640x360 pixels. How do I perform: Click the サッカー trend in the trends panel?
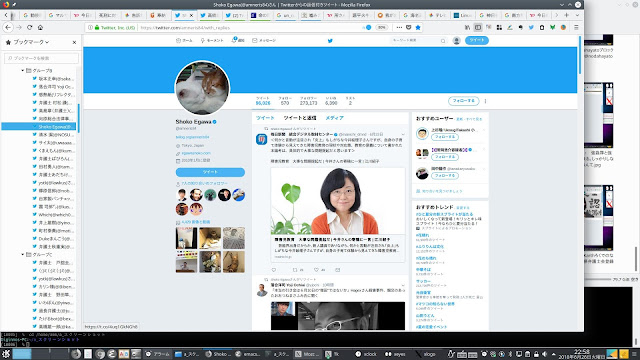(423, 281)
